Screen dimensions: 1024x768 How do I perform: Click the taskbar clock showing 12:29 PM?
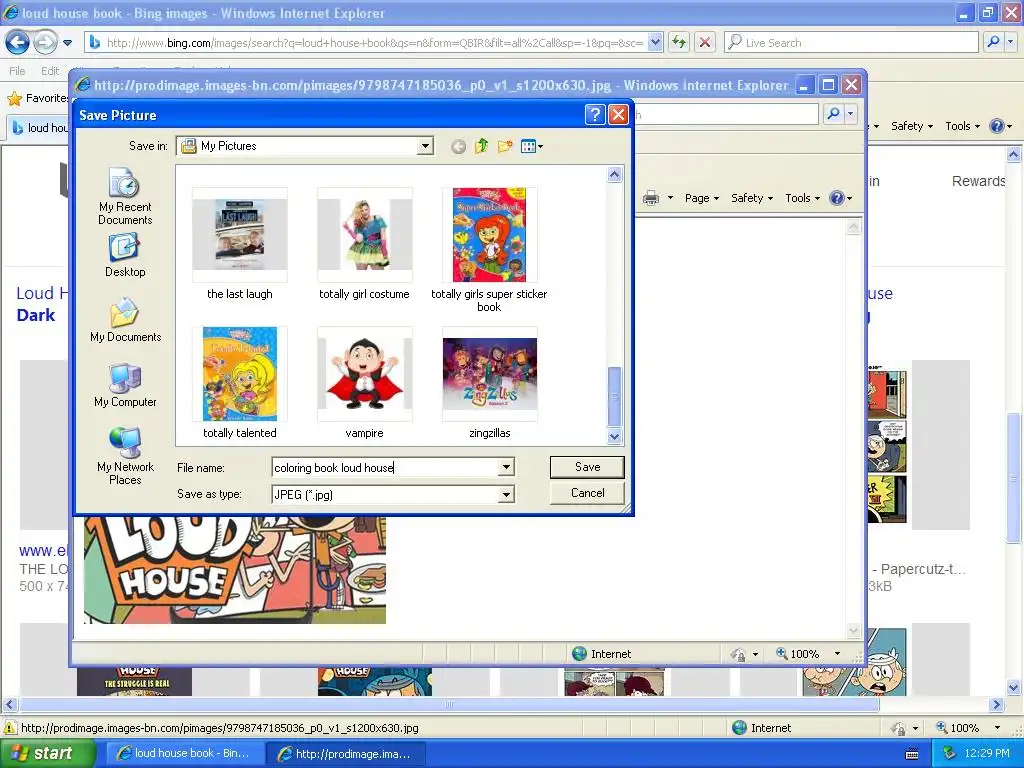[987, 754]
